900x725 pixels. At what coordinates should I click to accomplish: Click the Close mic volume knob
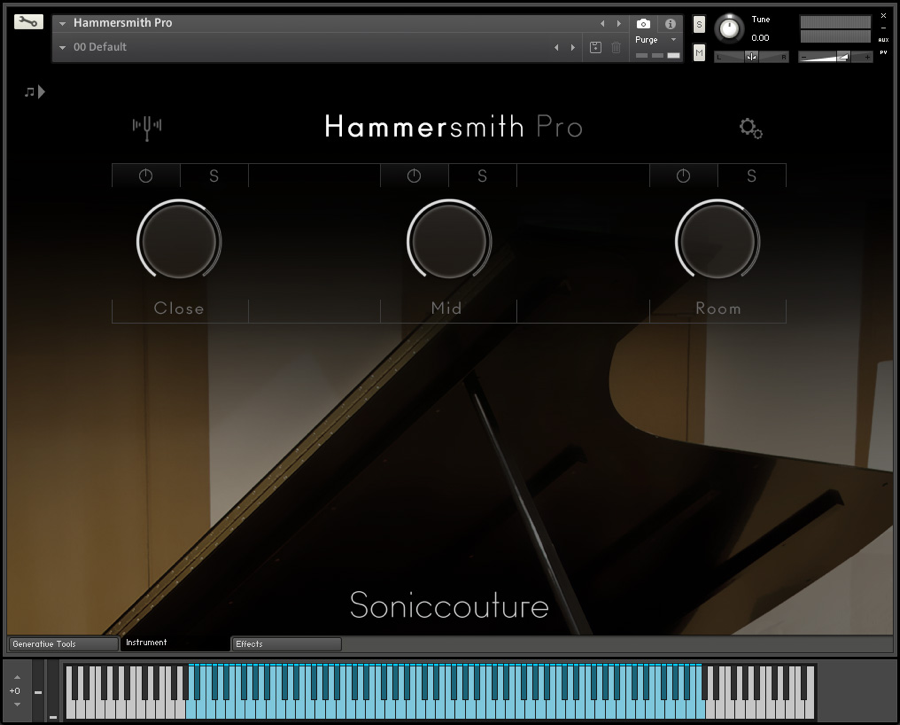pos(179,241)
